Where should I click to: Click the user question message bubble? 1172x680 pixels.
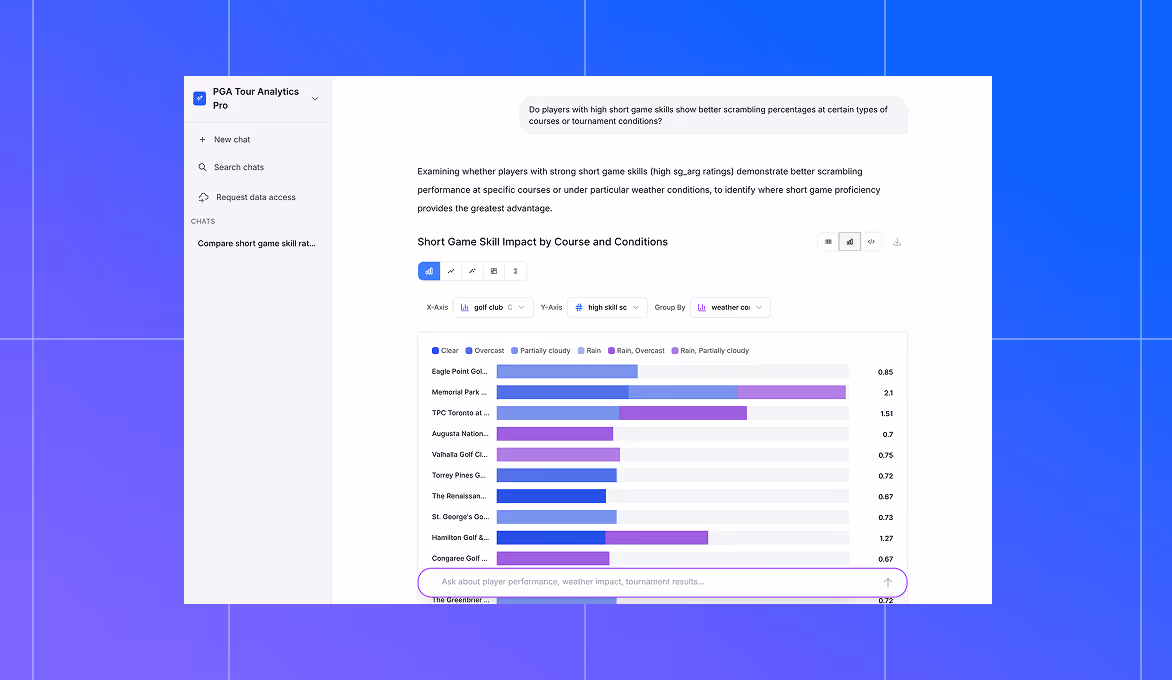tap(714, 115)
